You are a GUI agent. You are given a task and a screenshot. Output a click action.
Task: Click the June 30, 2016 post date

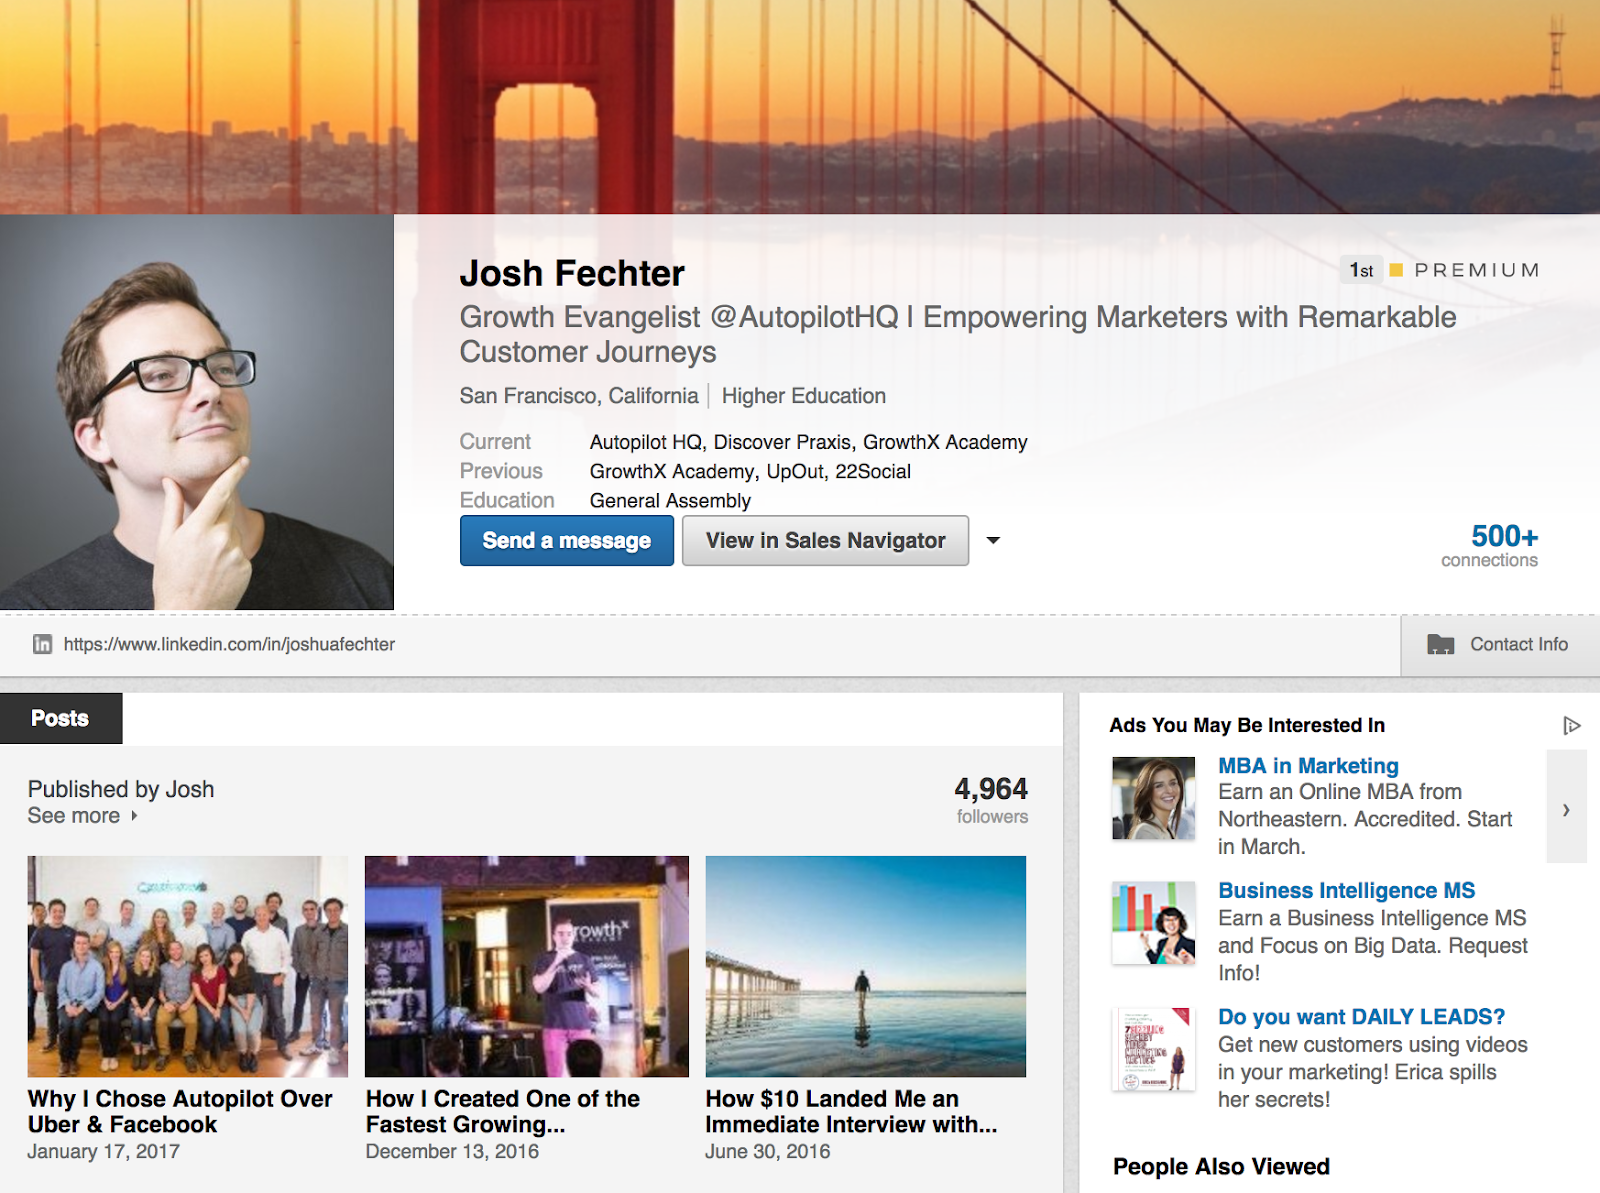[x=768, y=1151]
